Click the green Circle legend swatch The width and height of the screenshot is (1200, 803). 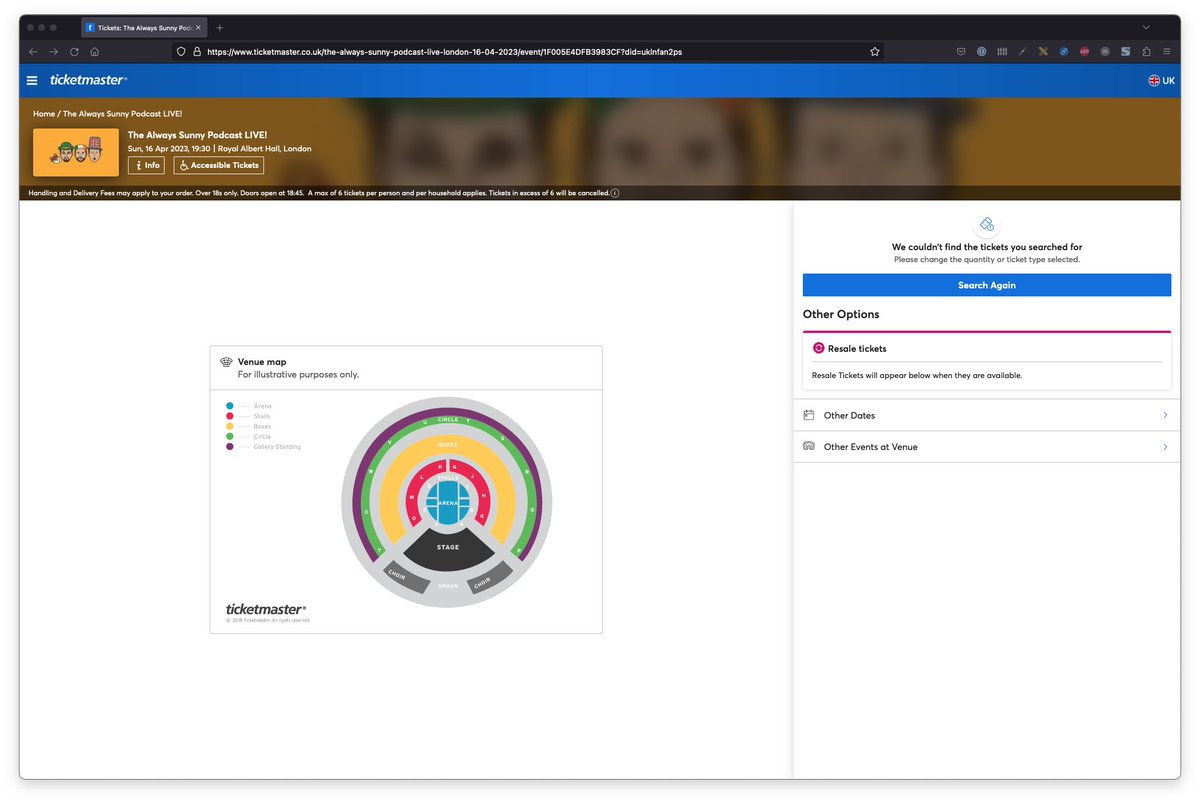(230, 436)
